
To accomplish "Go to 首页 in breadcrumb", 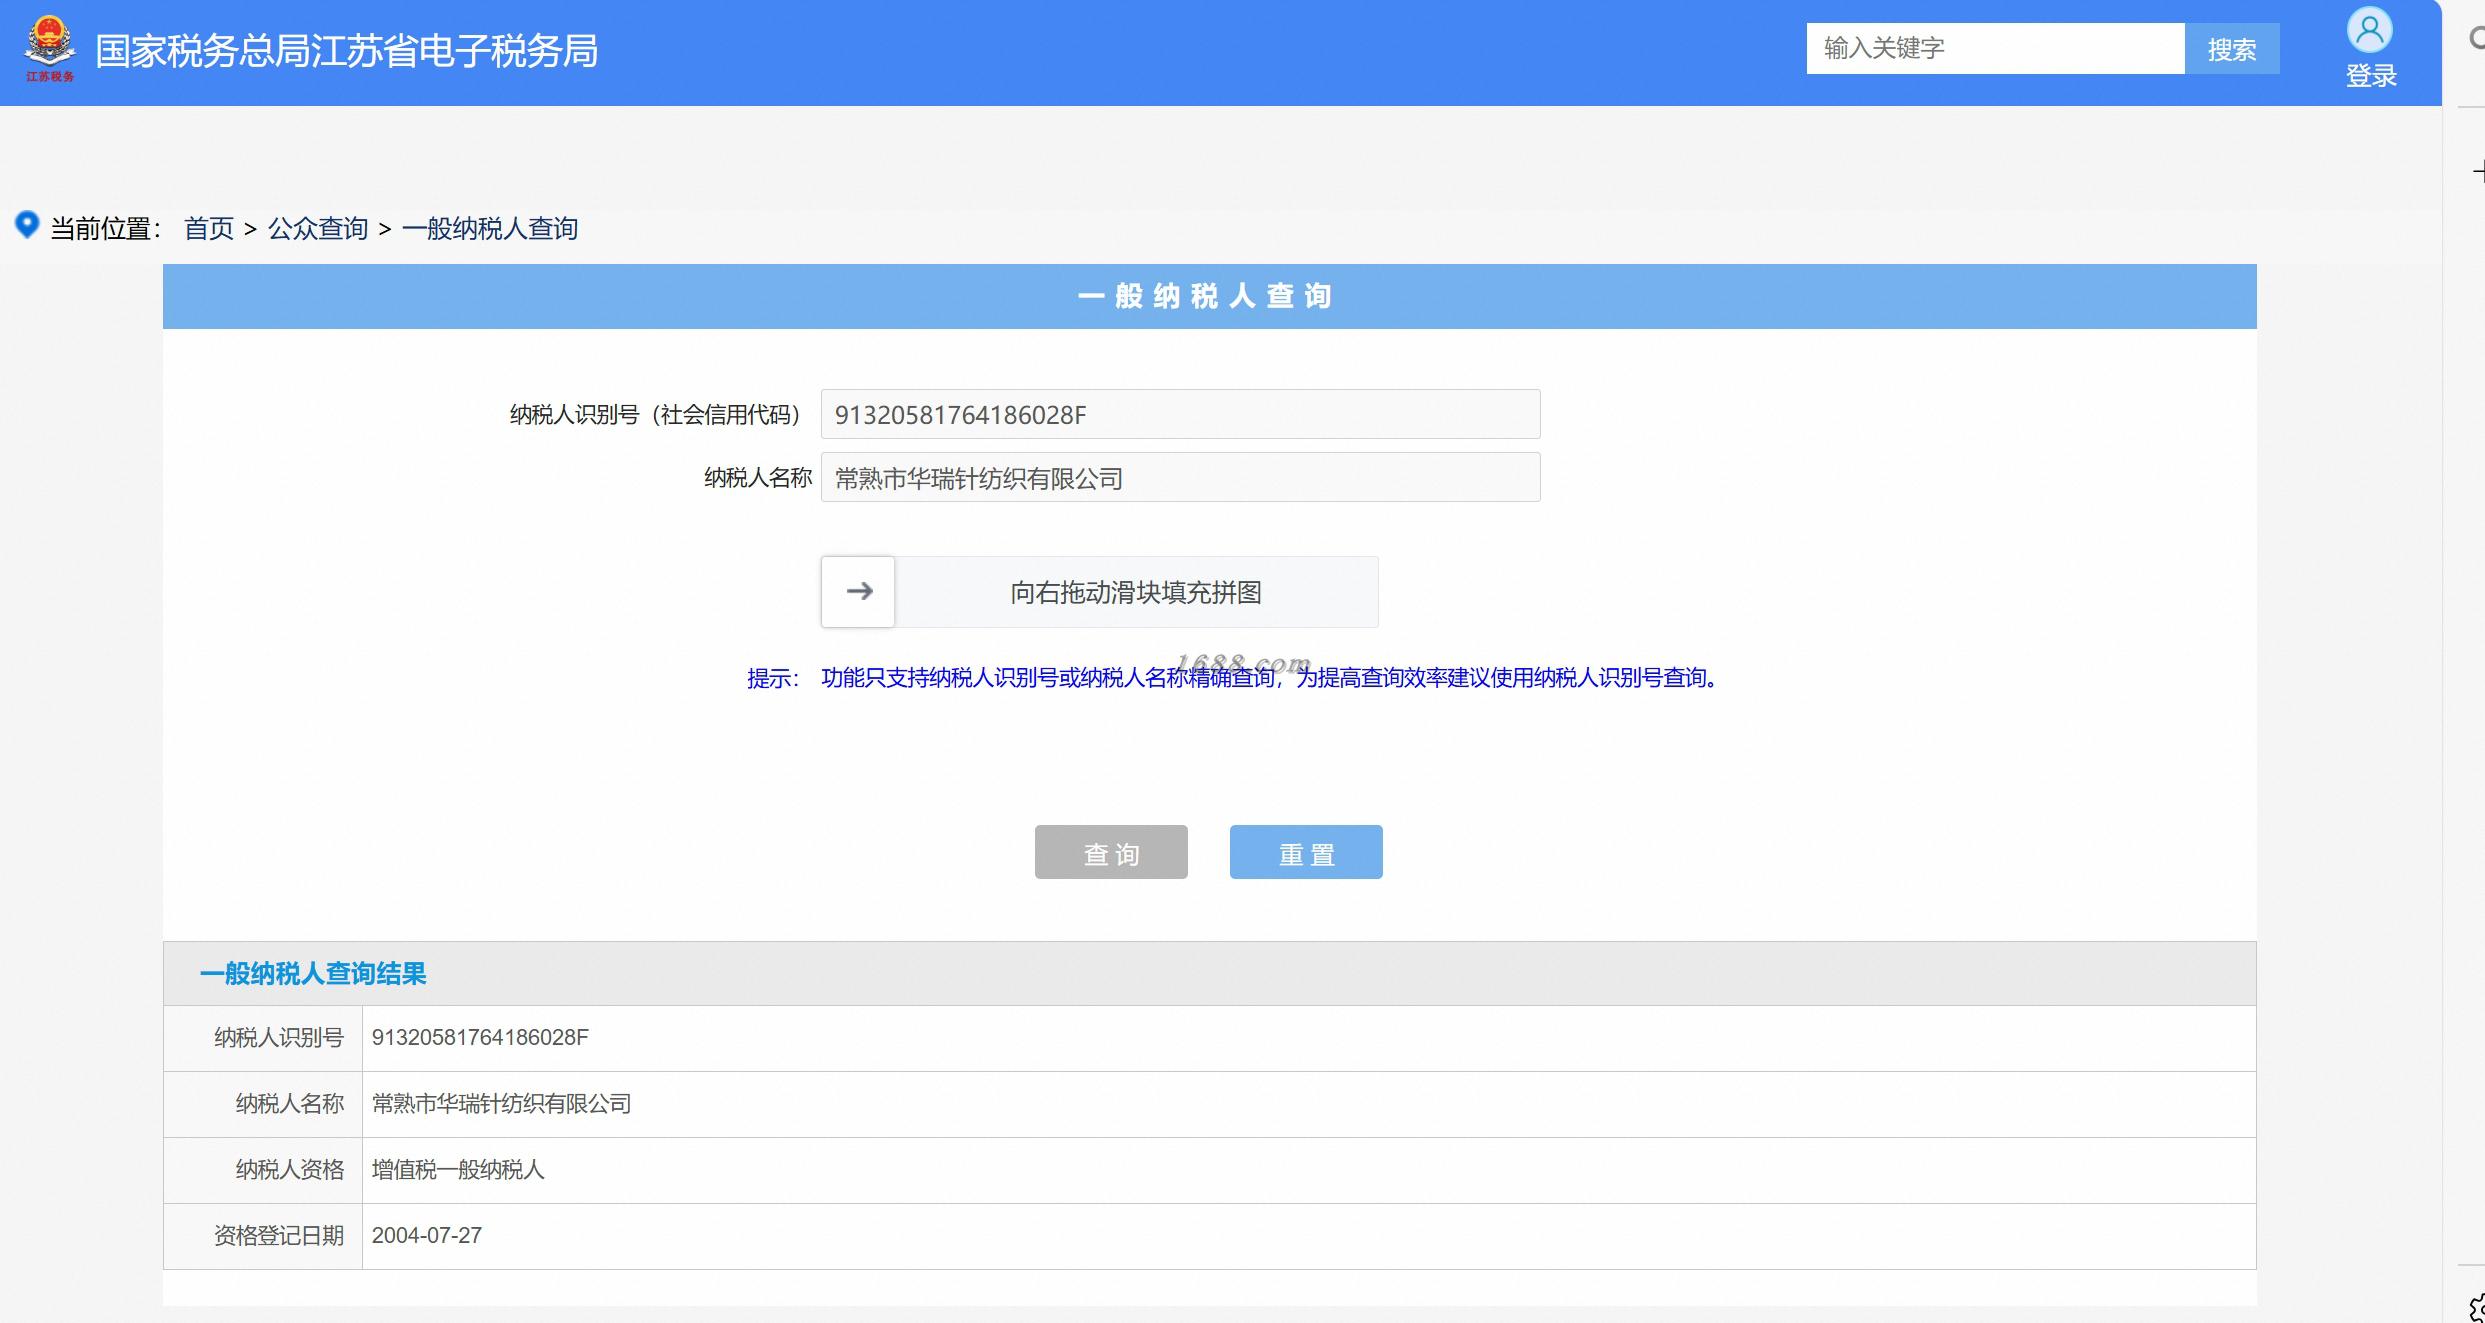I will coord(208,229).
